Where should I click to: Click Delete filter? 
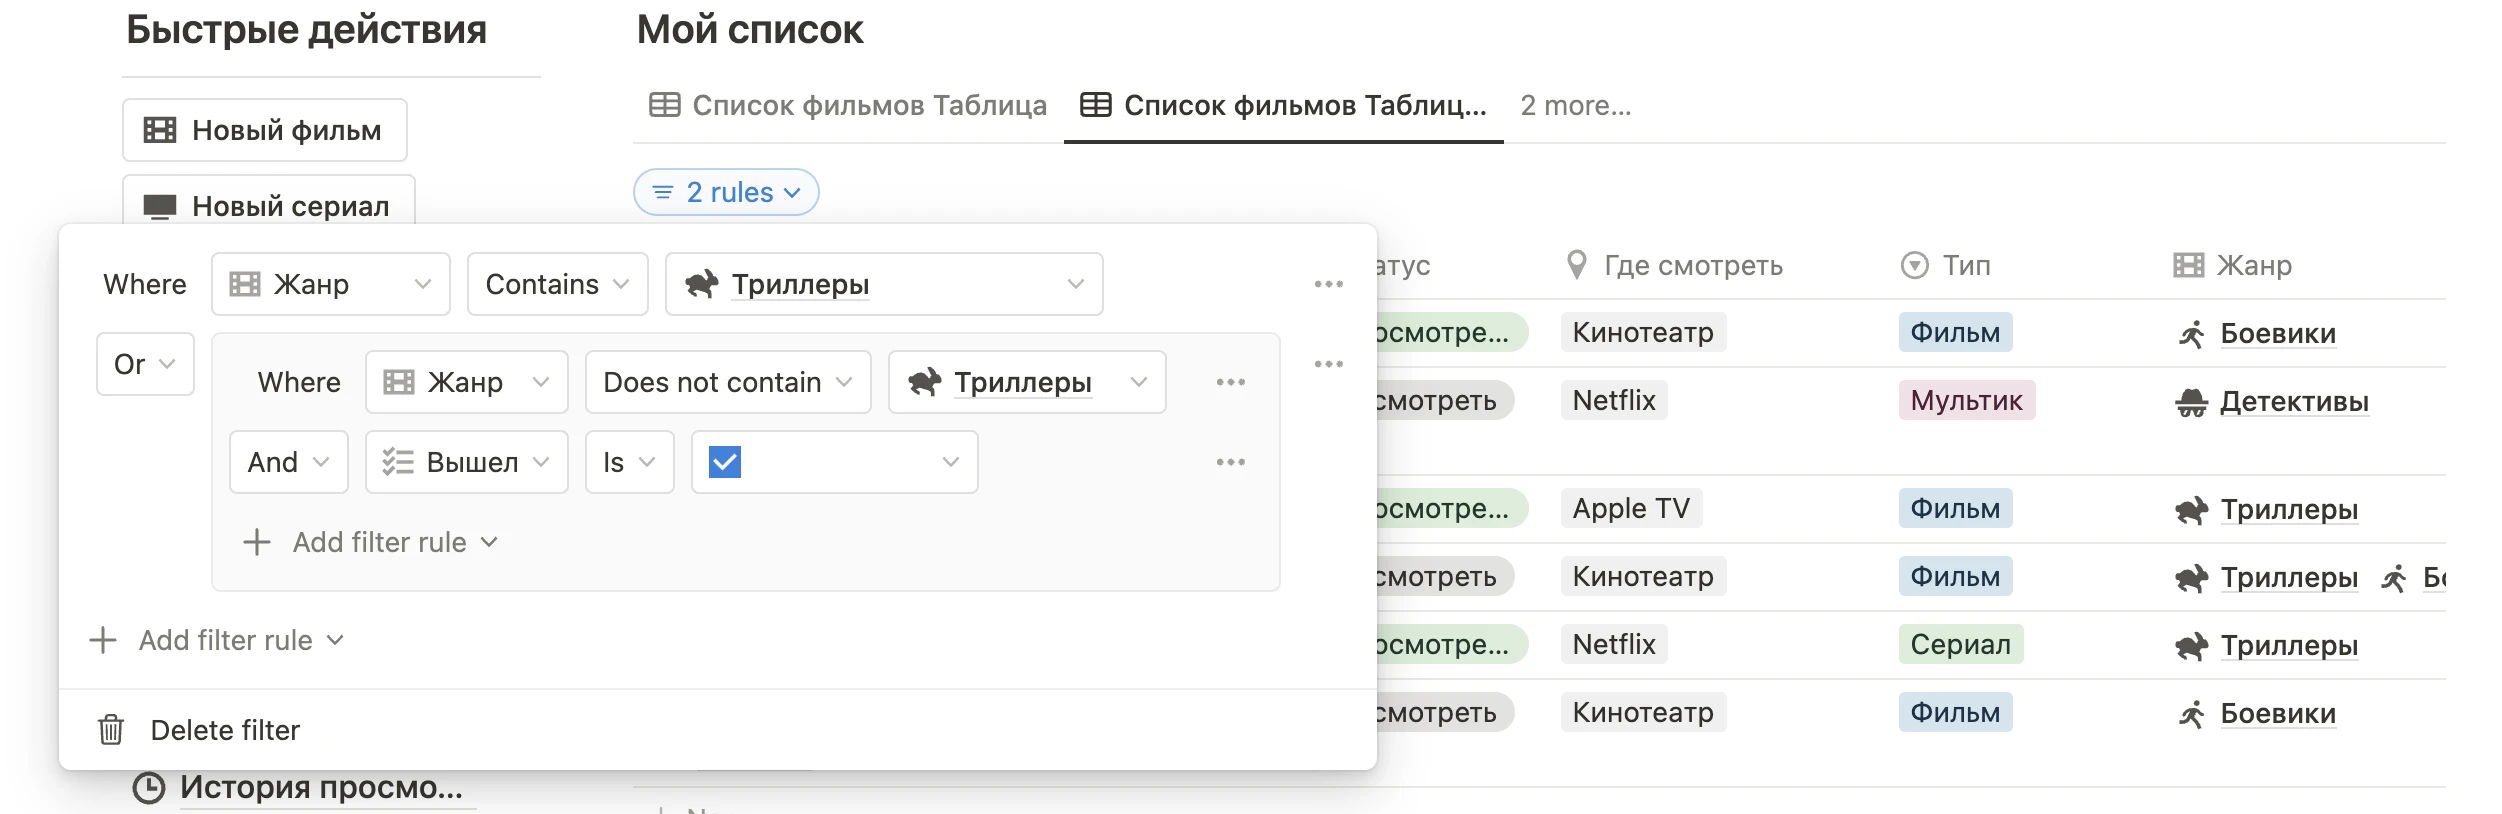(x=225, y=730)
